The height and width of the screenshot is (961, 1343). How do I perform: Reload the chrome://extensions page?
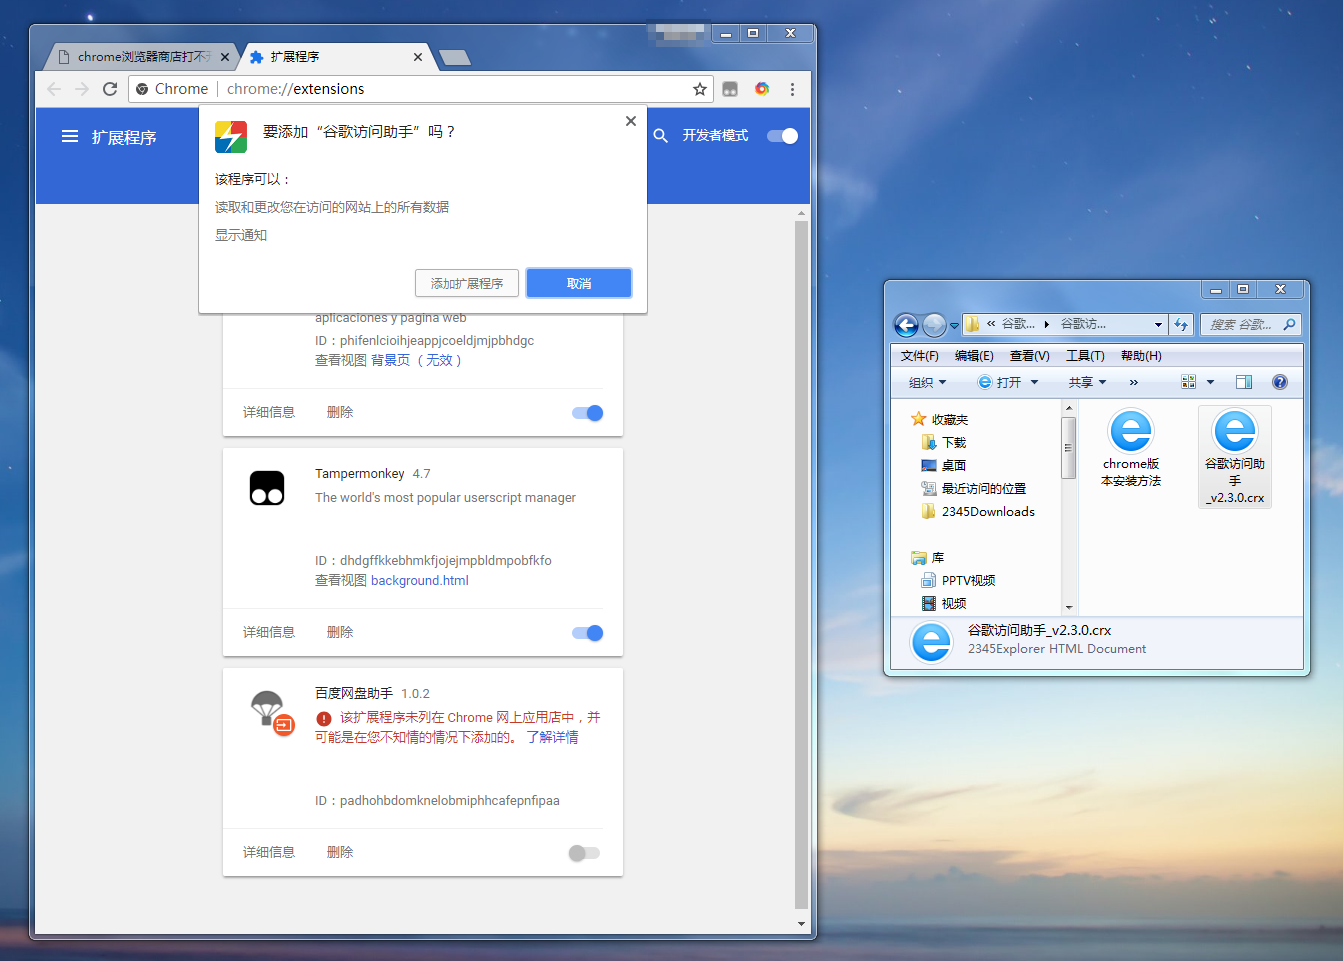coord(110,89)
